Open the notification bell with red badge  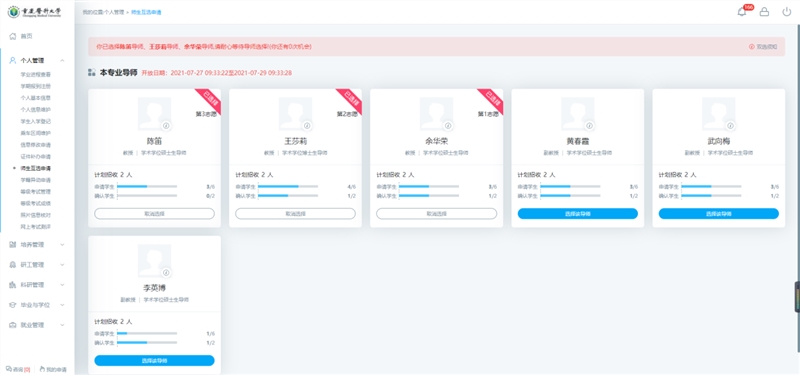(742, 12)
